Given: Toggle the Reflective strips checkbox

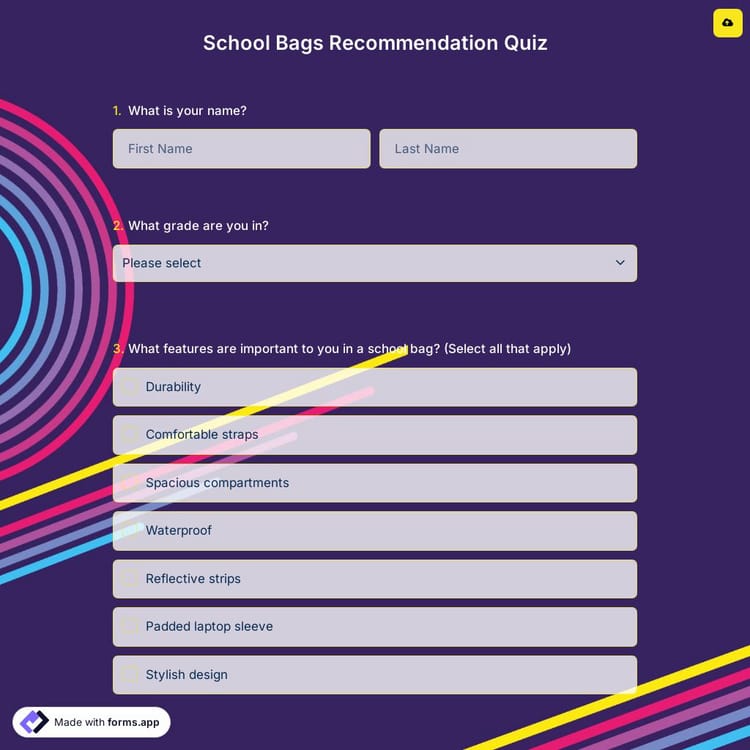Looking at the screenshot, I should tap(130, 579).
